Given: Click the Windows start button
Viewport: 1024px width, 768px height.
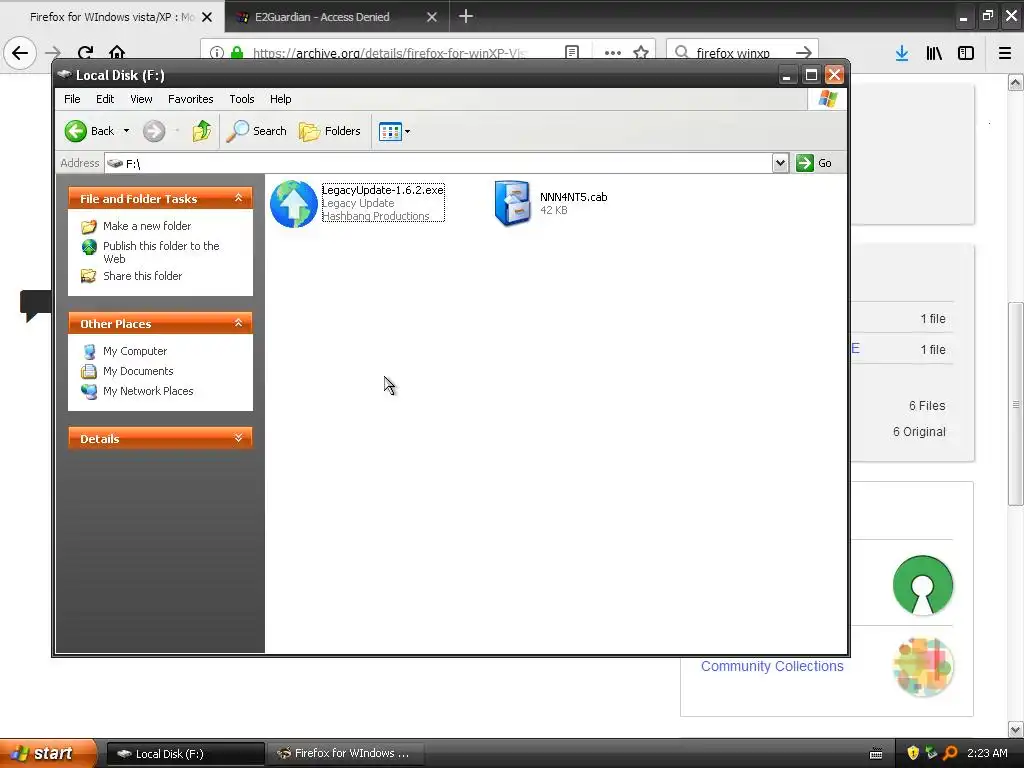Looking at the screenshot, I should click(48, 753).
